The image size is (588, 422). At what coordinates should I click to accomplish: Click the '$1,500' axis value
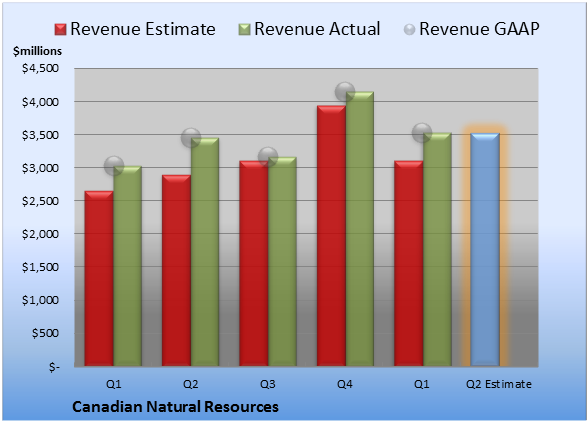click(40, 267)
